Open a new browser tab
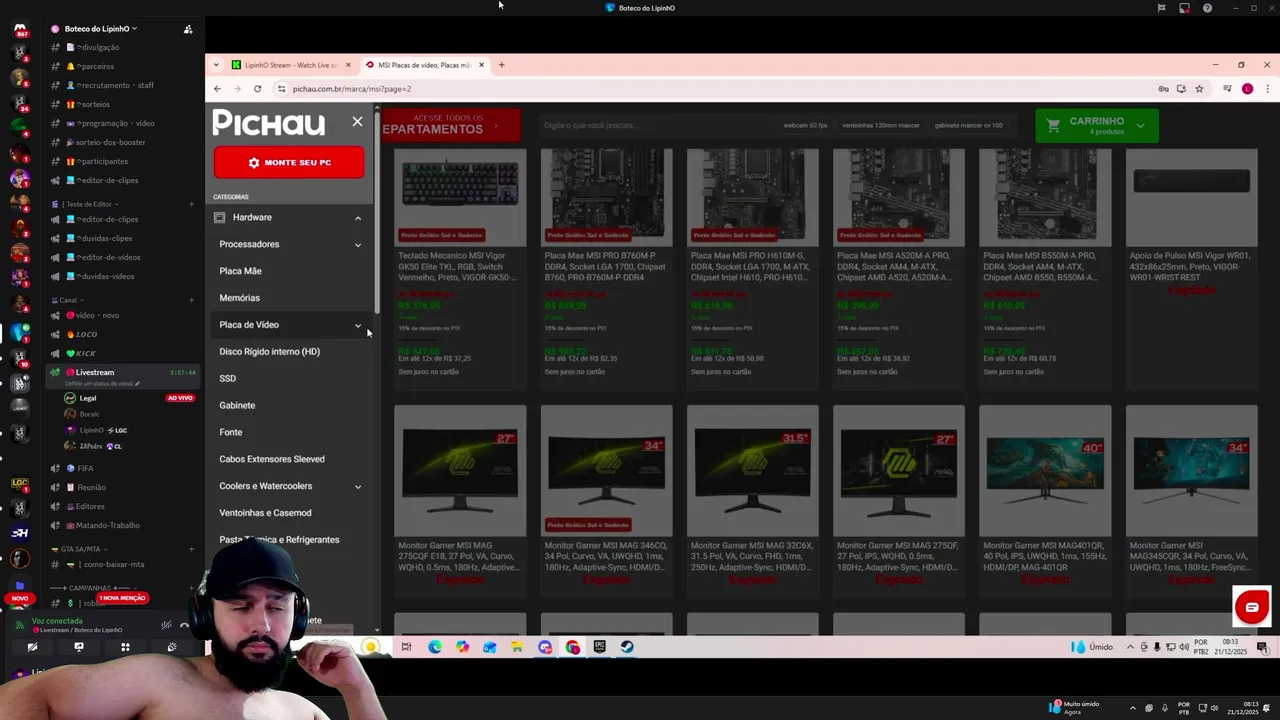The image size is (1280, 720). pos(502,65)
